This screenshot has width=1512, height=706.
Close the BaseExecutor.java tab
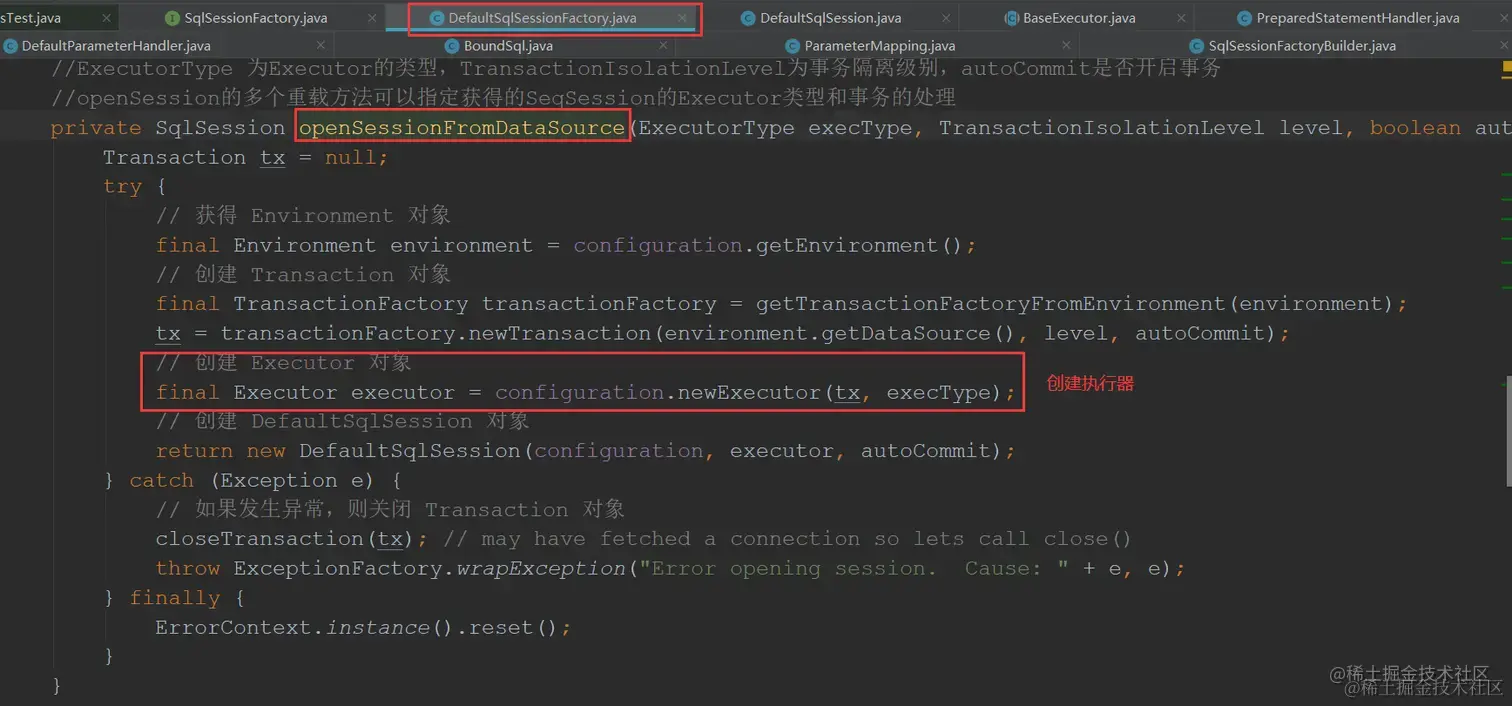point(1183,18)
